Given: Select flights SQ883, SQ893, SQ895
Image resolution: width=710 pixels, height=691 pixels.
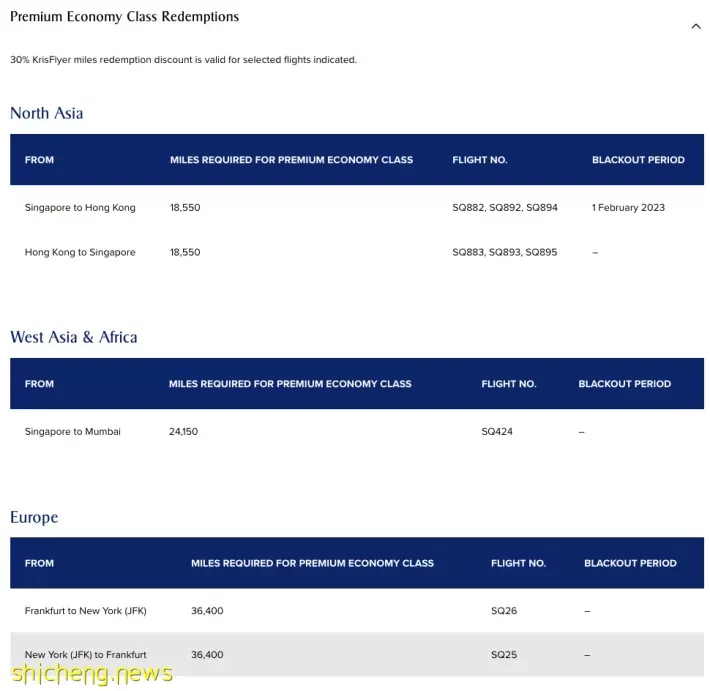Looking at the screenshot, I should click(x=504, y=252).
